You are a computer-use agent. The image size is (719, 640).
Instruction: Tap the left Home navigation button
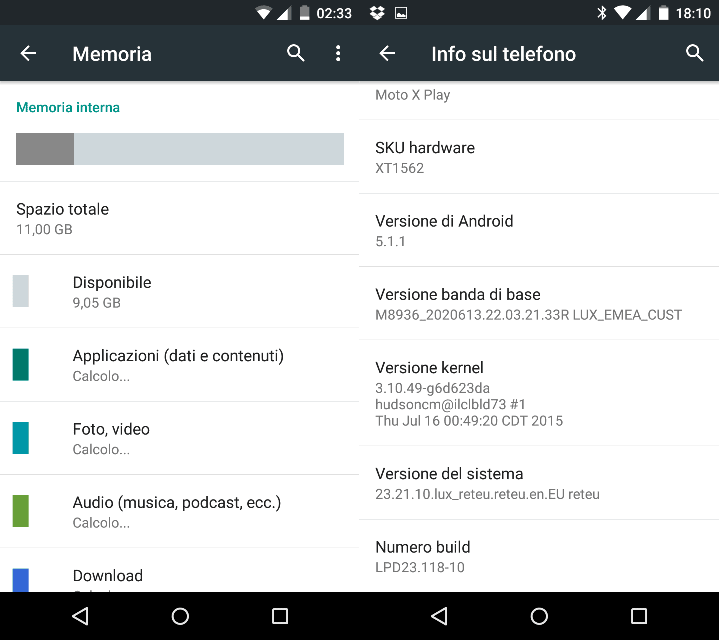tap(180, 616)
